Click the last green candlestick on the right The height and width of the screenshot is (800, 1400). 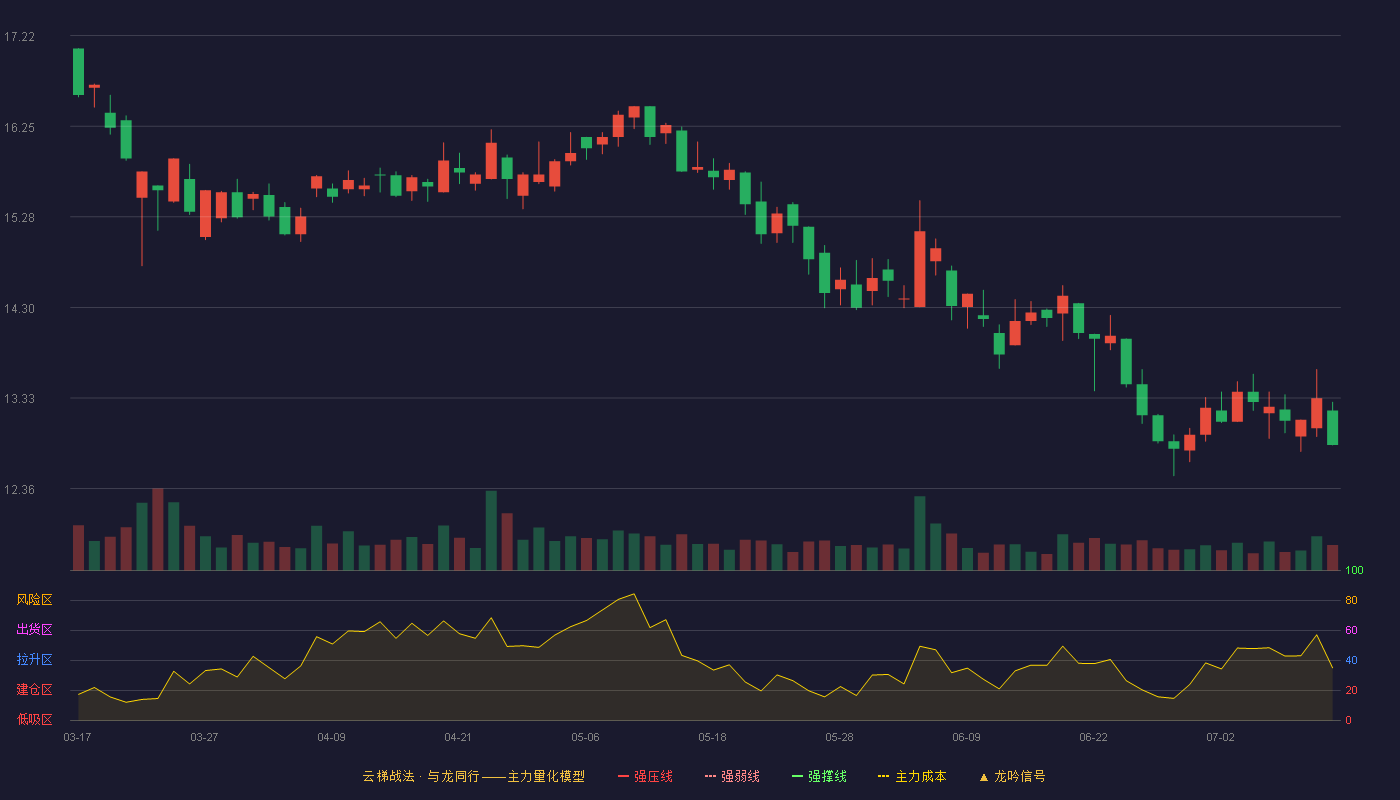point(1332,427)
